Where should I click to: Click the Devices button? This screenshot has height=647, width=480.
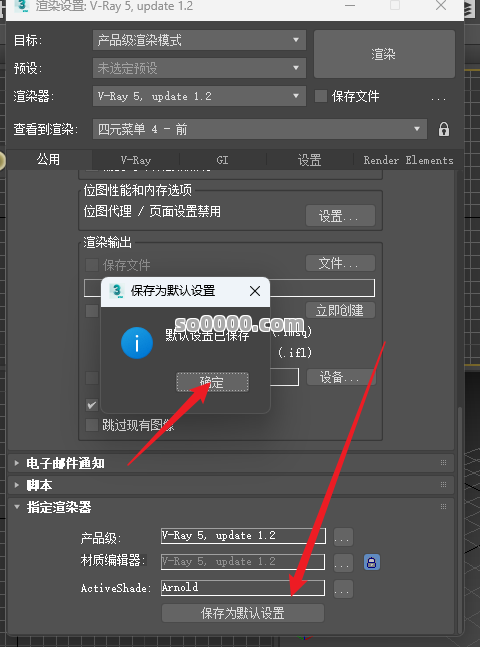(x=340, y=377)
